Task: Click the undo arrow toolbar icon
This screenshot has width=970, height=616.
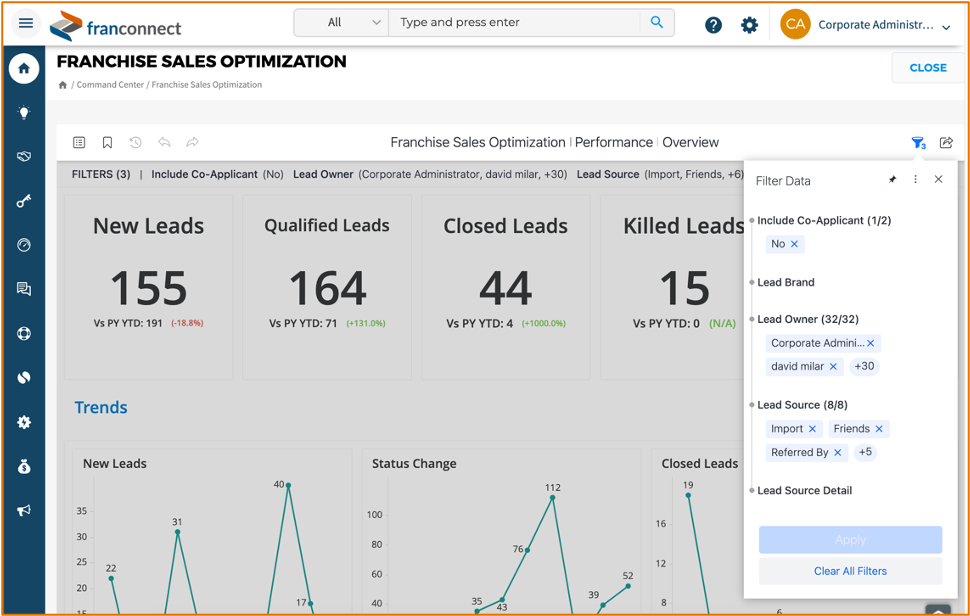Action: tap(164, 142)
